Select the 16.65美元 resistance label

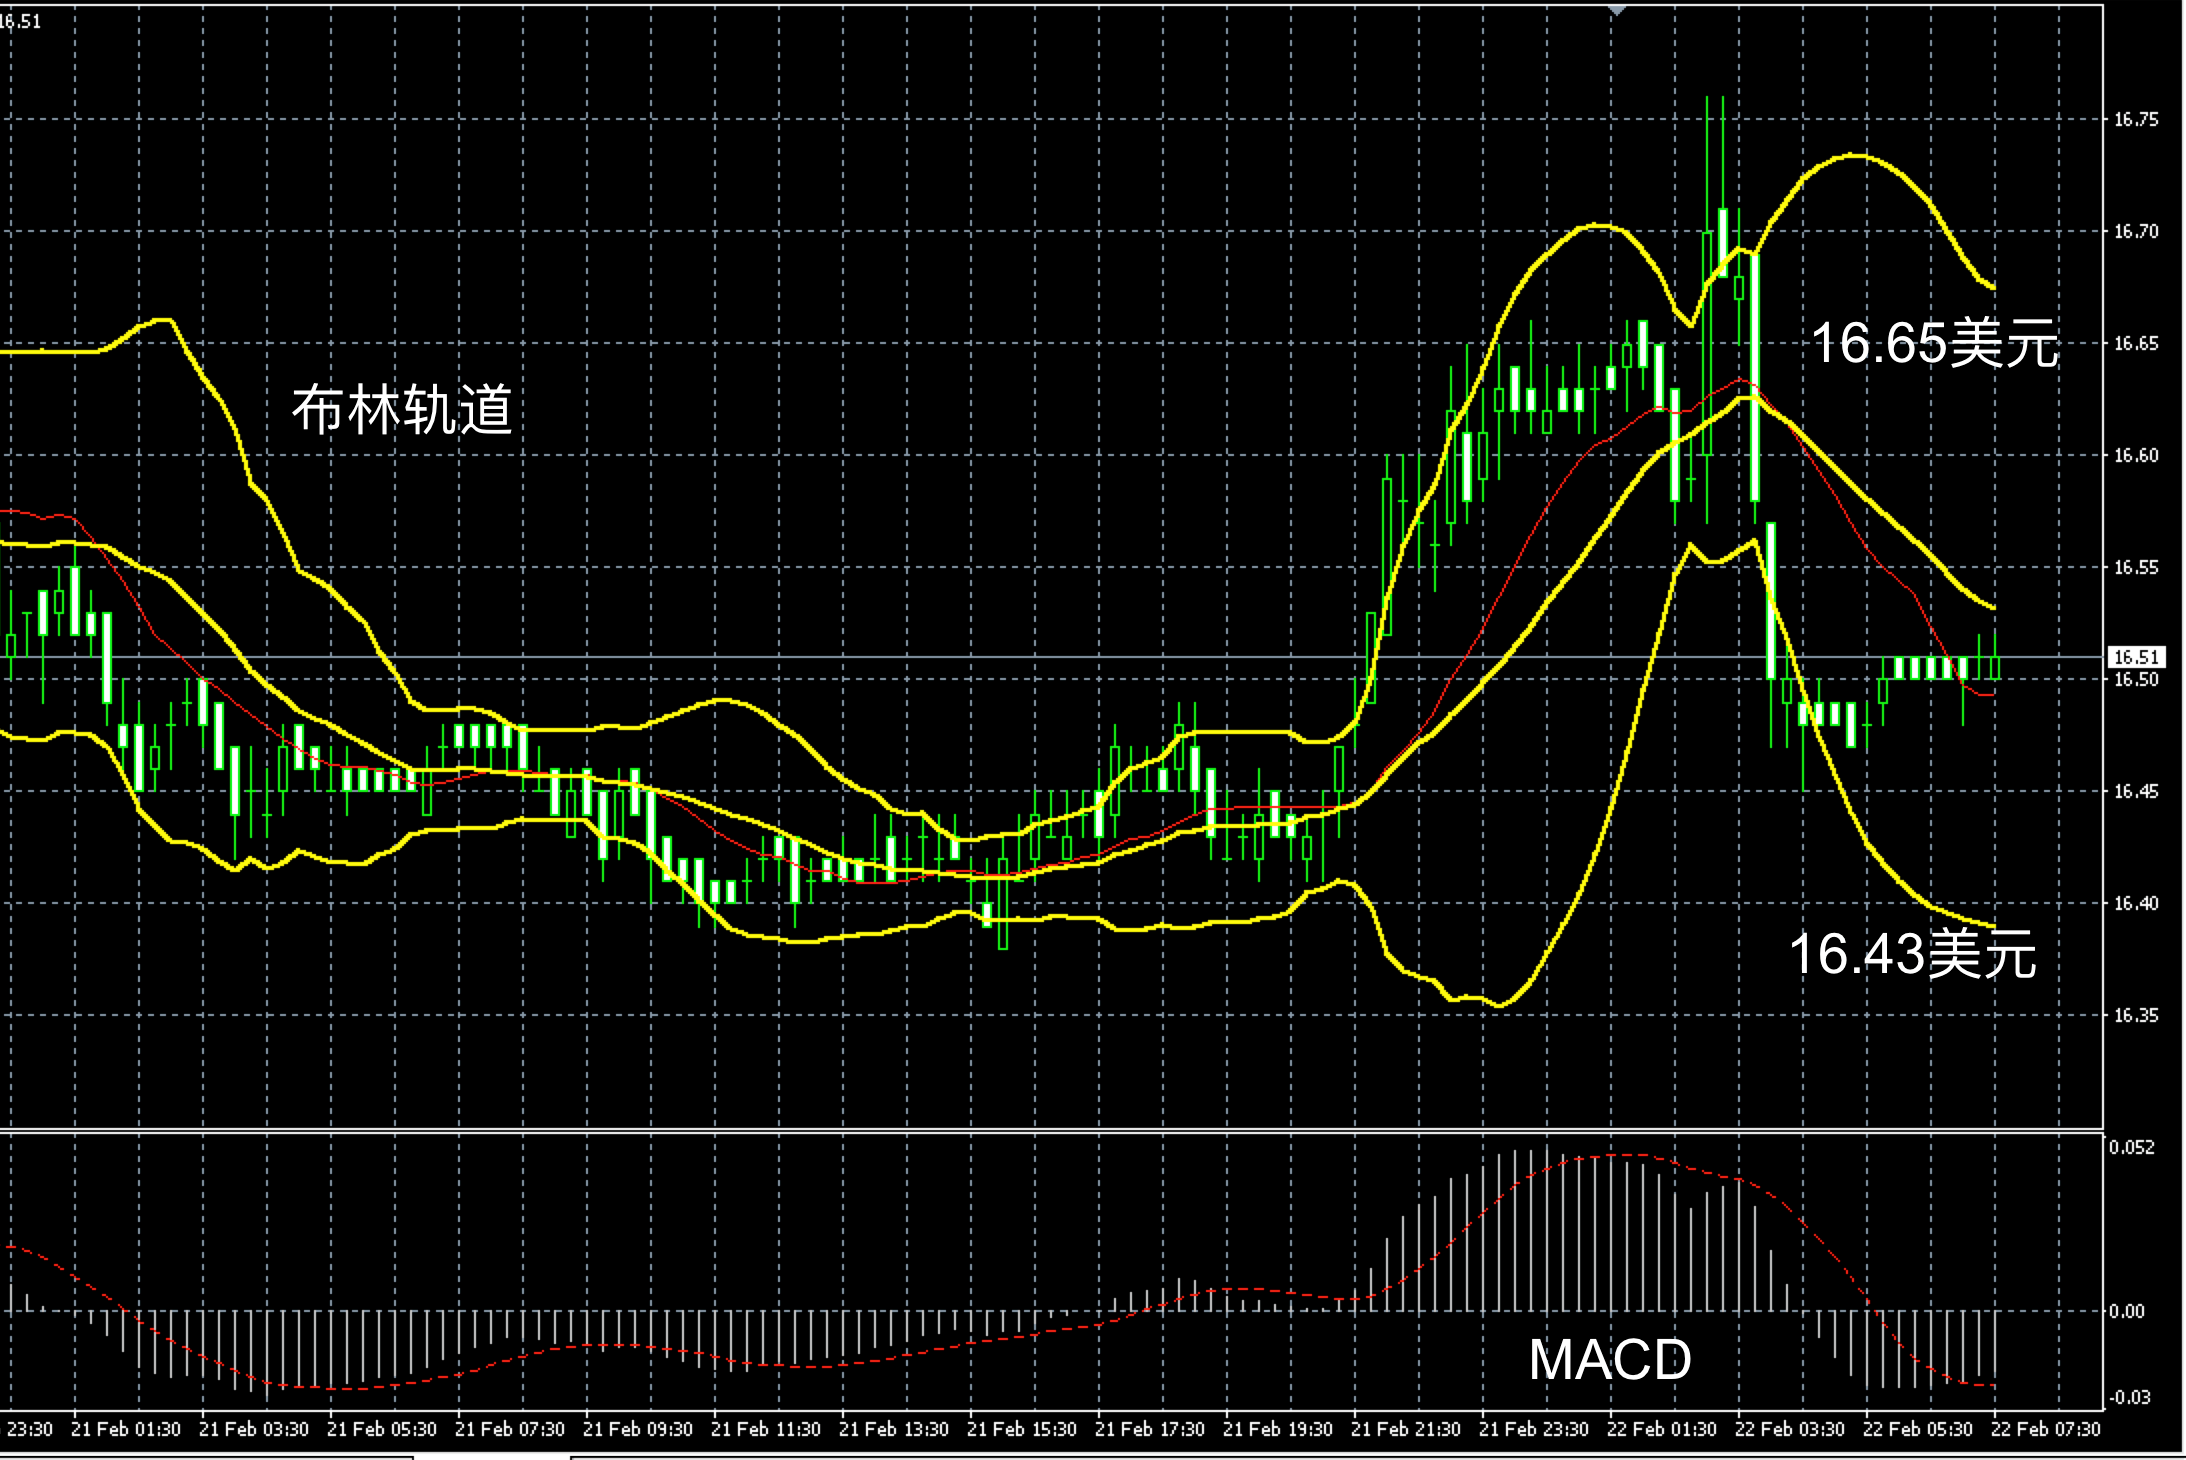click(x=1935, y=343)
